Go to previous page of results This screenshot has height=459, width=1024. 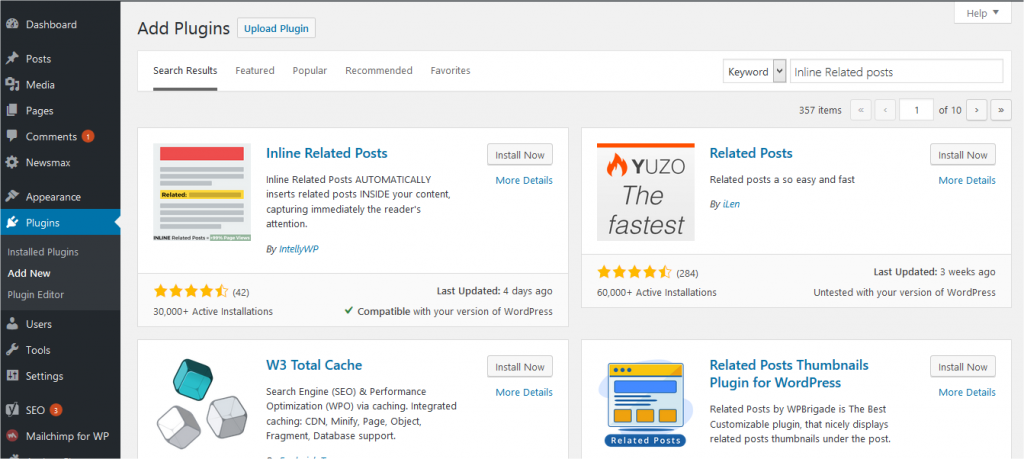pos(885,110)
